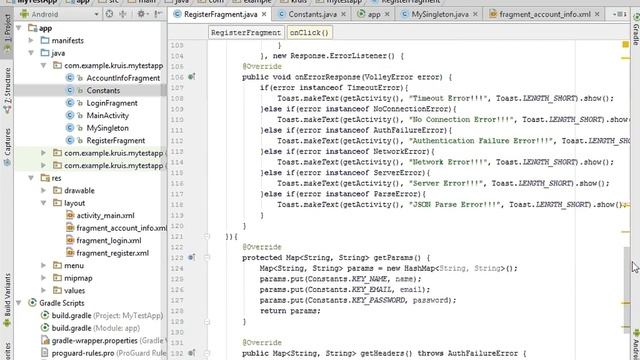Toggle the Build Variants tool window
The width and height of the screenshot is (640, 360).
click(7, 300)
